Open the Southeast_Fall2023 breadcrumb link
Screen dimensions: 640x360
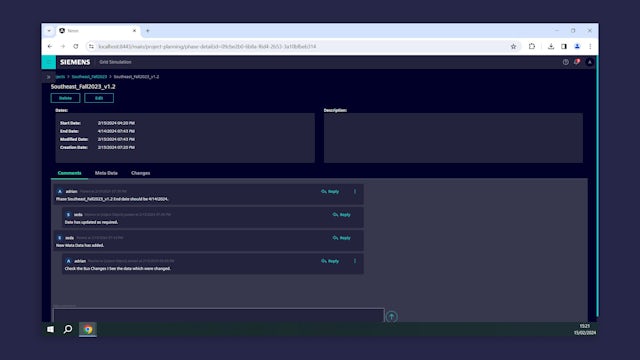(x=89, y=77)
